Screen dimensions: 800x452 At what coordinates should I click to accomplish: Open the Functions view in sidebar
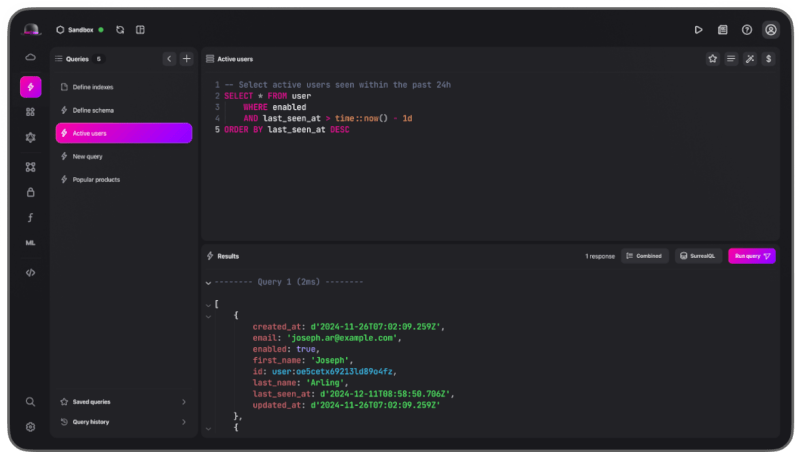click(31, 217)
